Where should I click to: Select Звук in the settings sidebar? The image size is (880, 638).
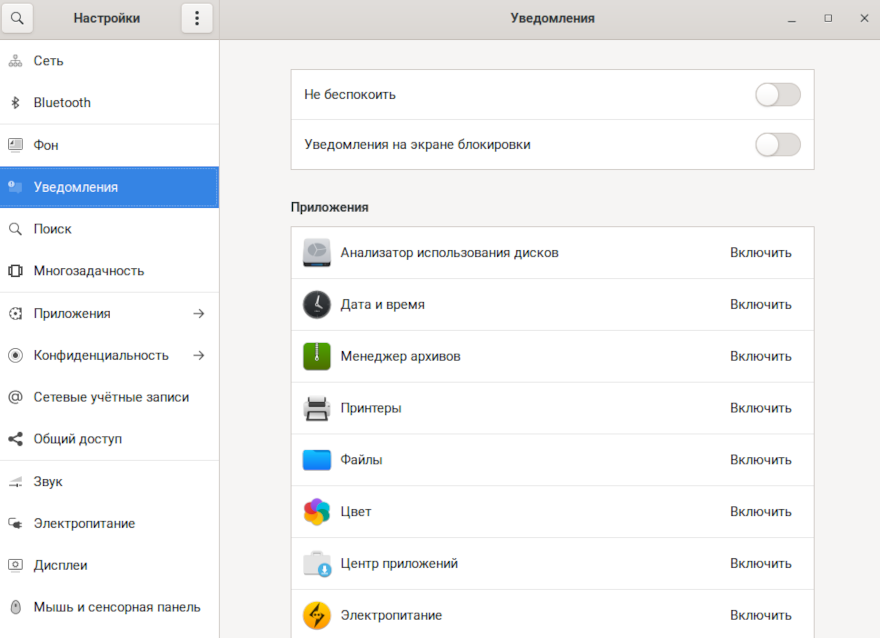[48, 481]
